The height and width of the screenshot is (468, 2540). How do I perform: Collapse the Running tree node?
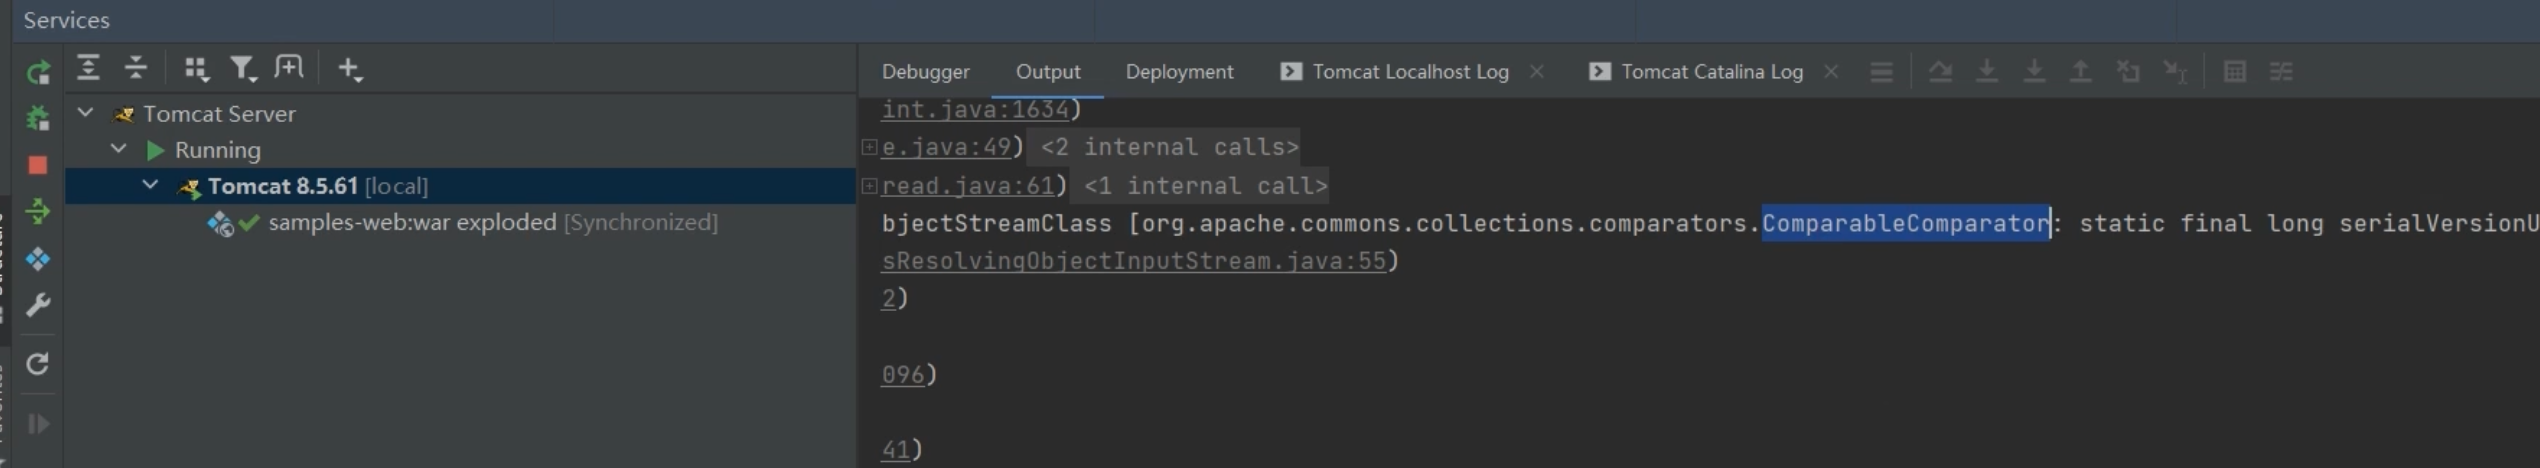point(118,149)
